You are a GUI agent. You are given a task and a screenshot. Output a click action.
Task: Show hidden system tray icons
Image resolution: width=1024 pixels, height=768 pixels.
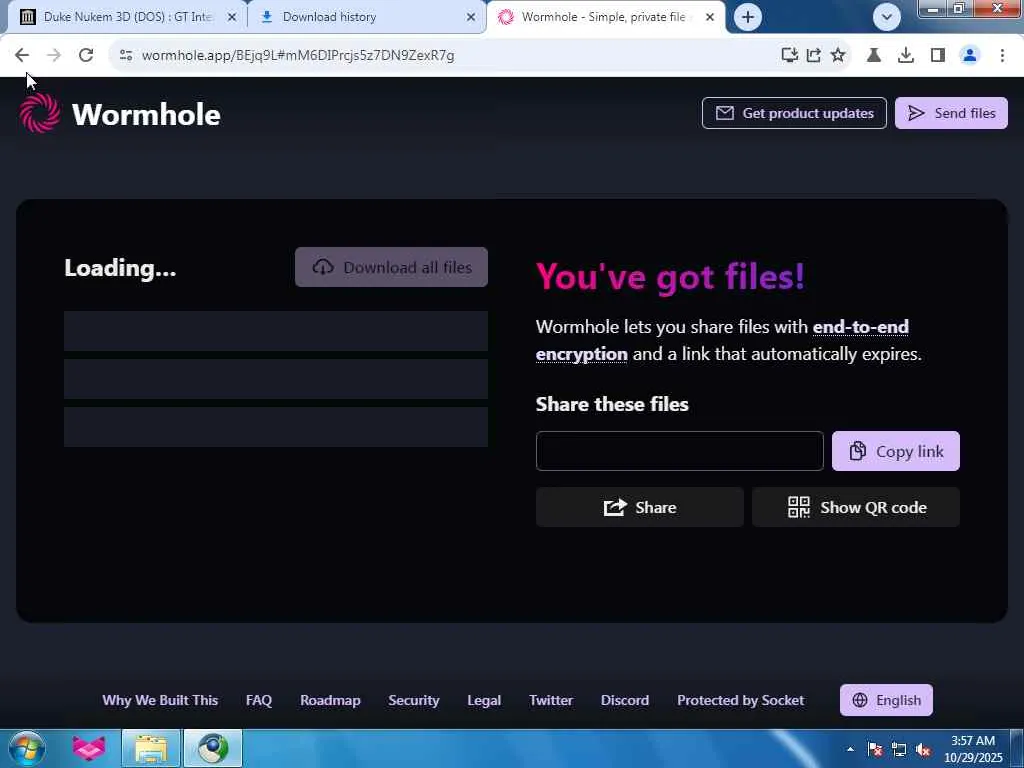coord(850,749)
